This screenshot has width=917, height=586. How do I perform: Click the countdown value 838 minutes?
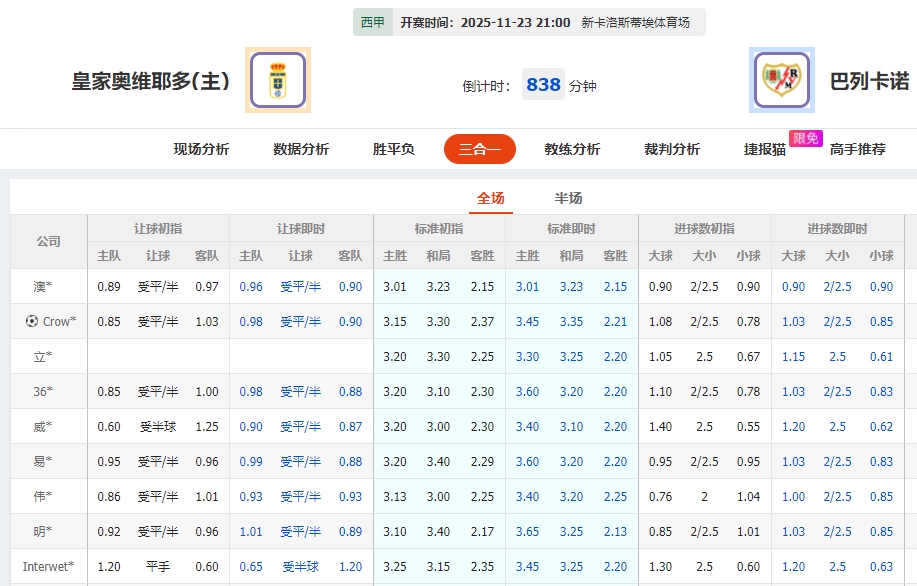pyautogui.click(x=543, y=85)
